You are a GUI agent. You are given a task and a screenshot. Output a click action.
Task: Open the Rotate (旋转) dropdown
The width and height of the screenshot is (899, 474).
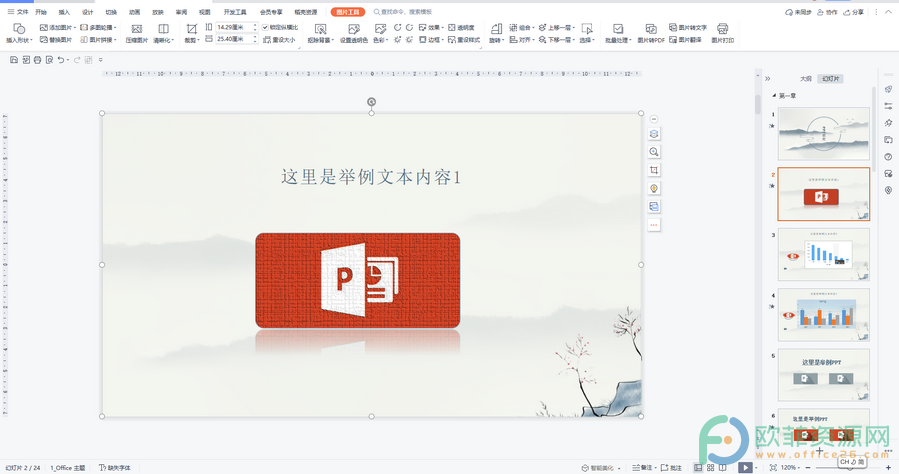497,40
